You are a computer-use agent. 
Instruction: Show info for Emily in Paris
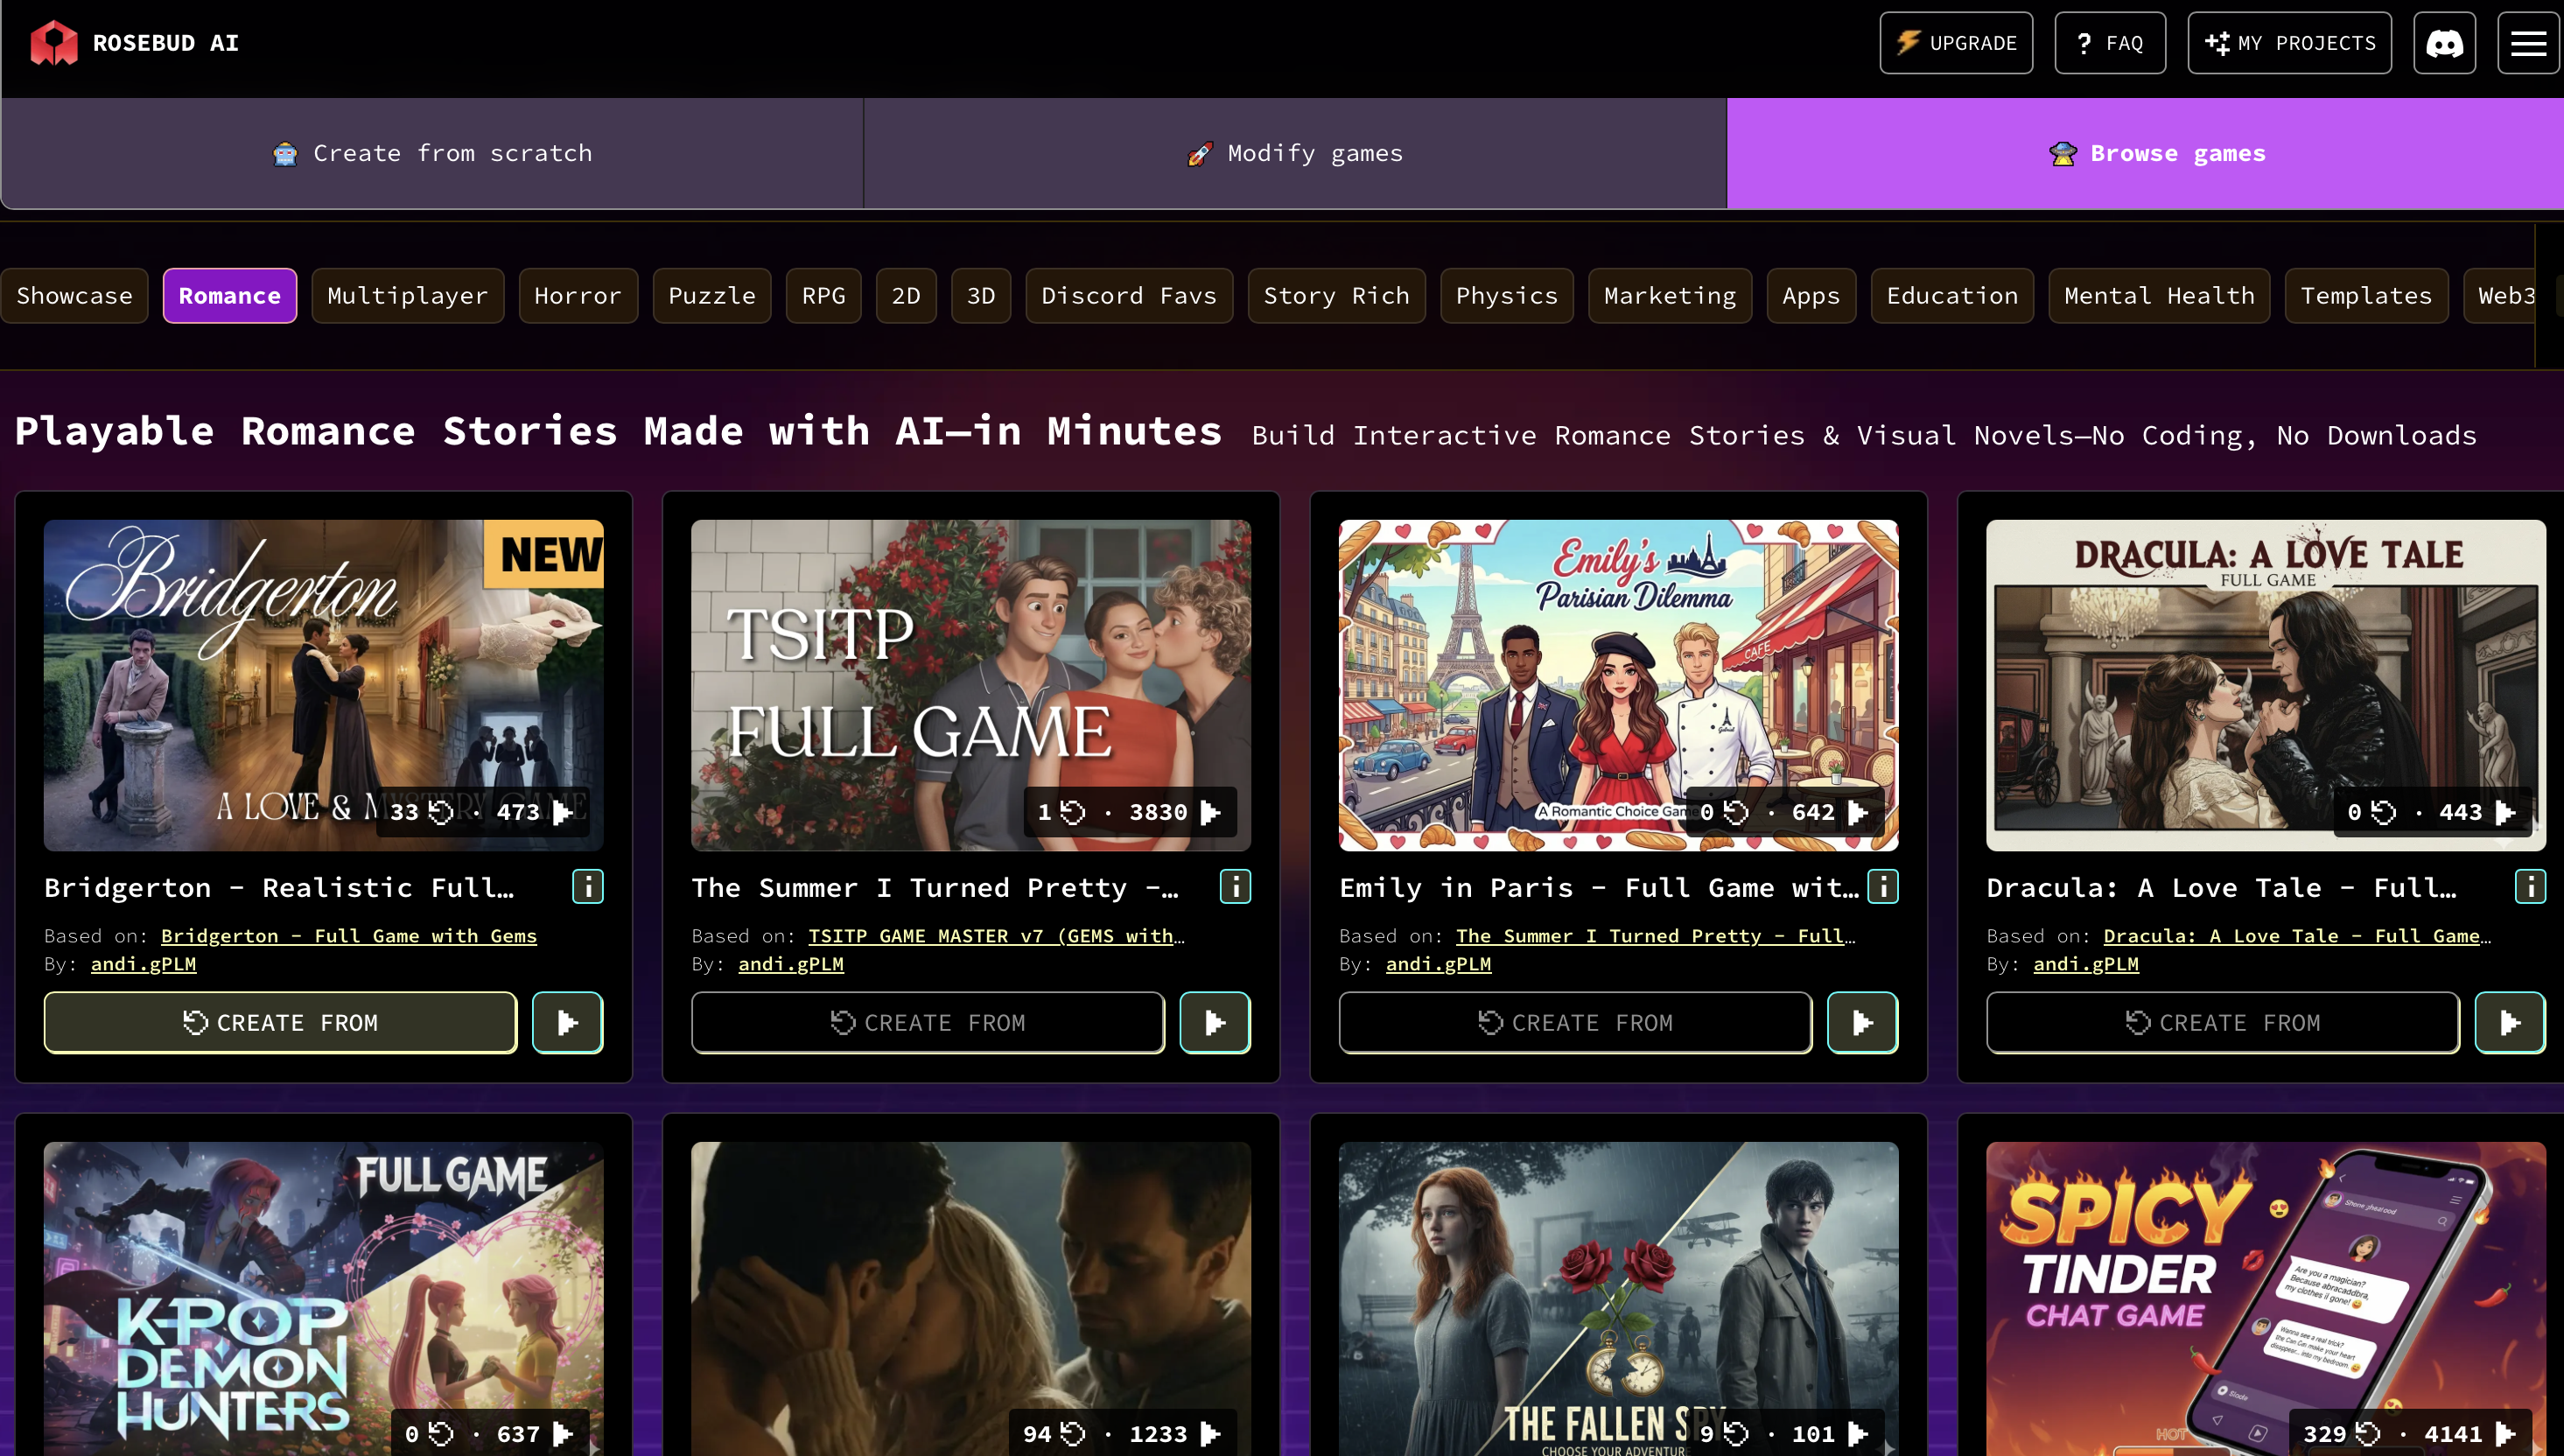point(1882,886)
